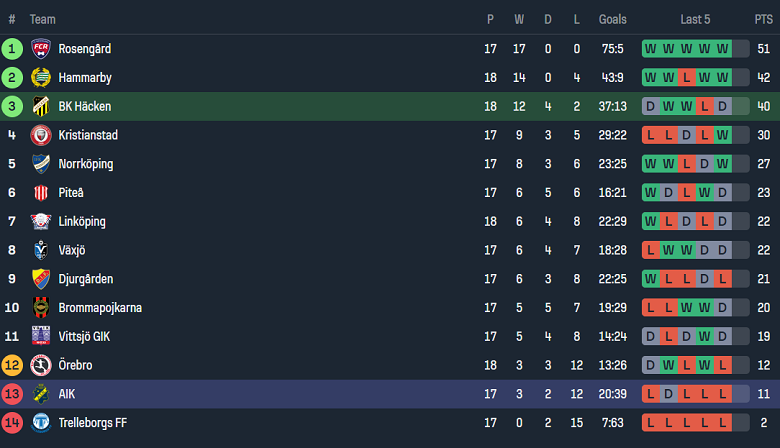
Task: Click the orange position 12 badge
Action: [12, 365]
